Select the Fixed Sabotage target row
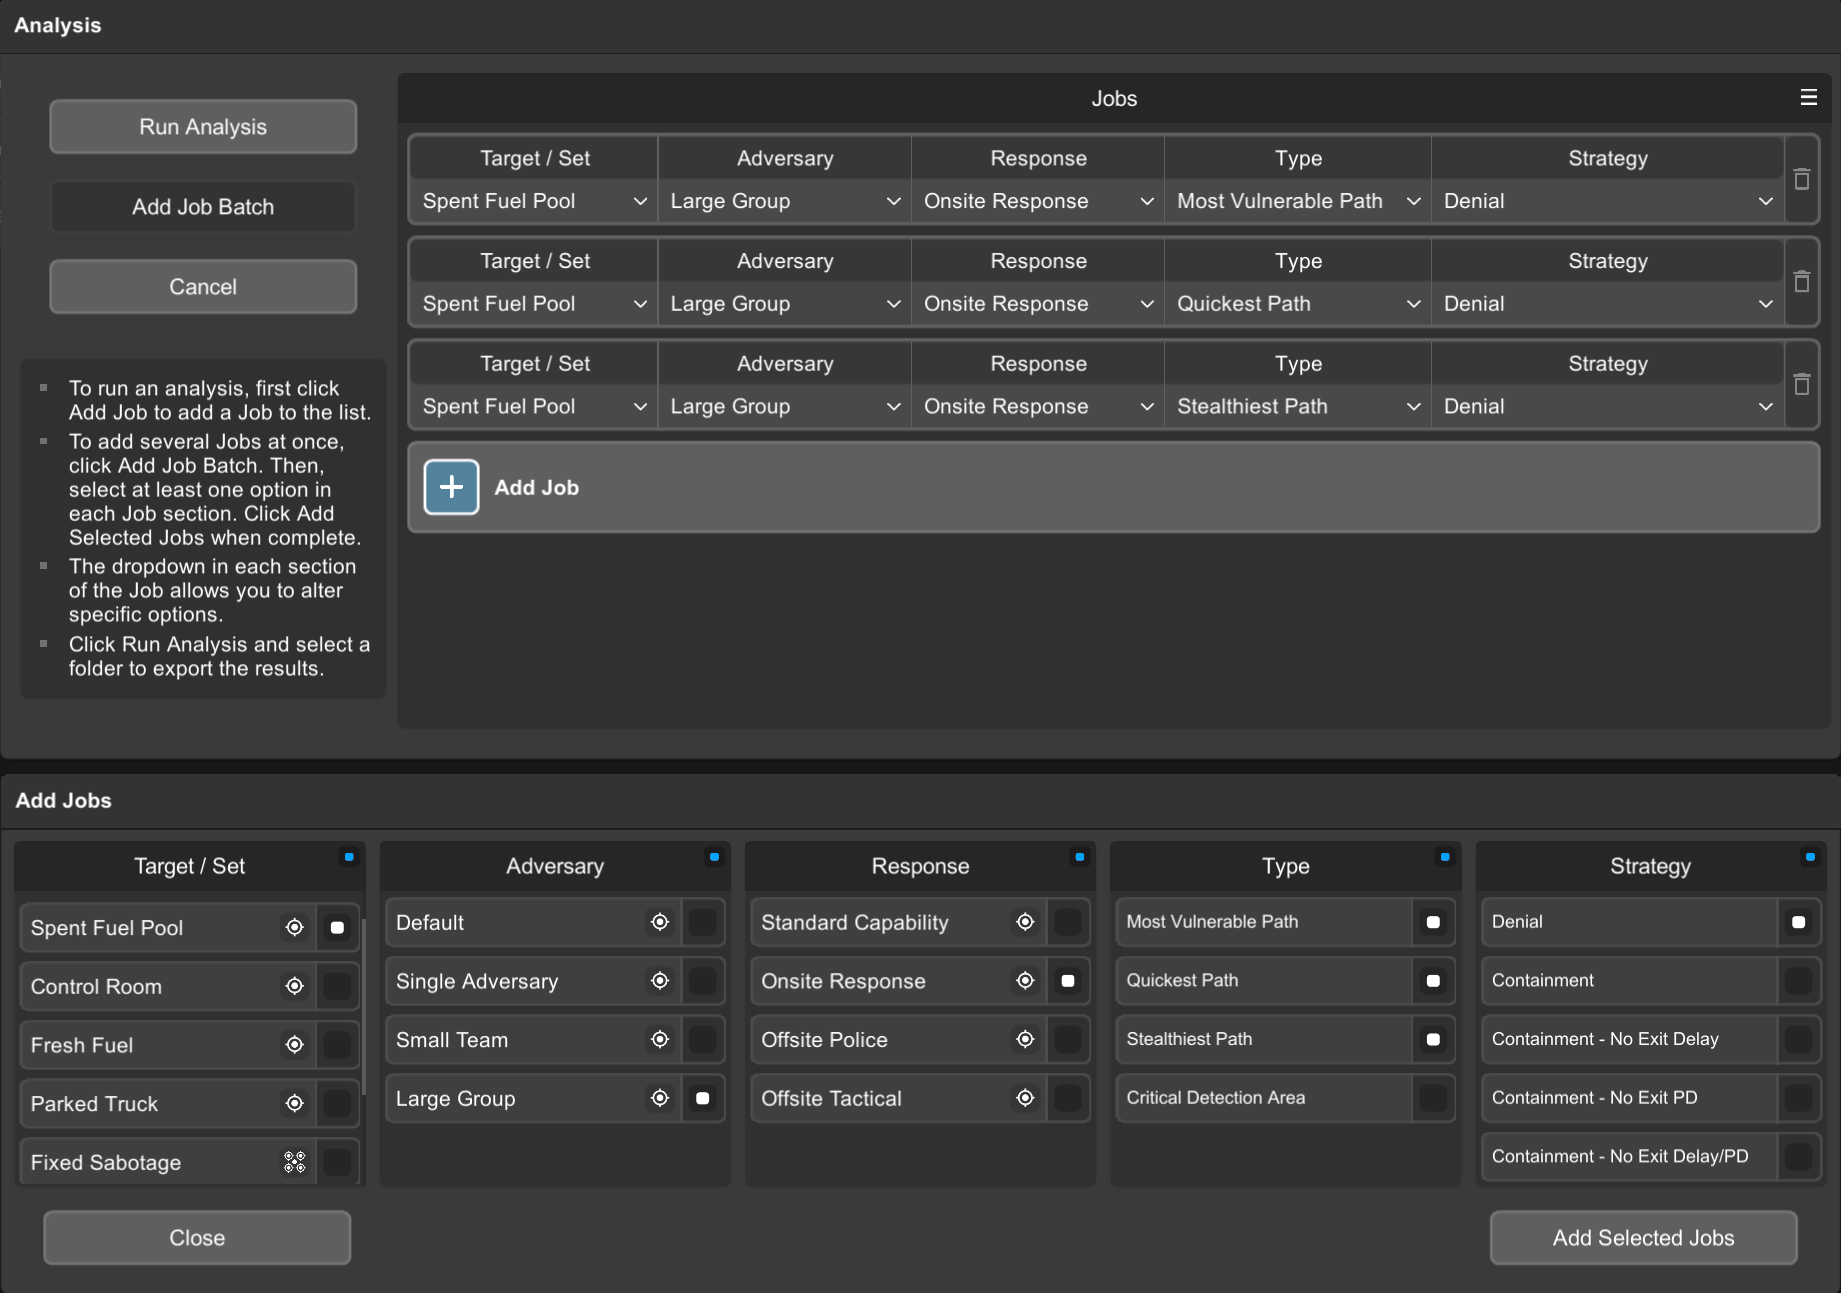 (189, 1162)
